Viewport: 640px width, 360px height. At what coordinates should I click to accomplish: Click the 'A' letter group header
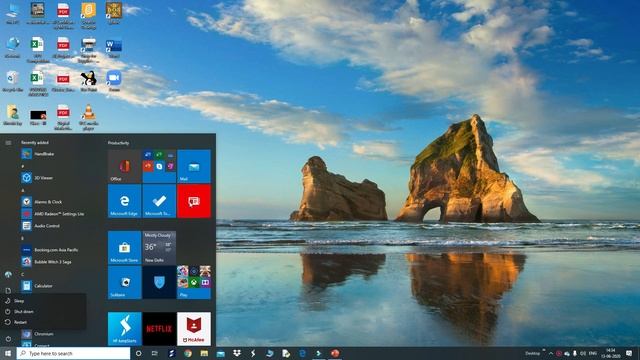pyautogui.click(x=23, y=191)
